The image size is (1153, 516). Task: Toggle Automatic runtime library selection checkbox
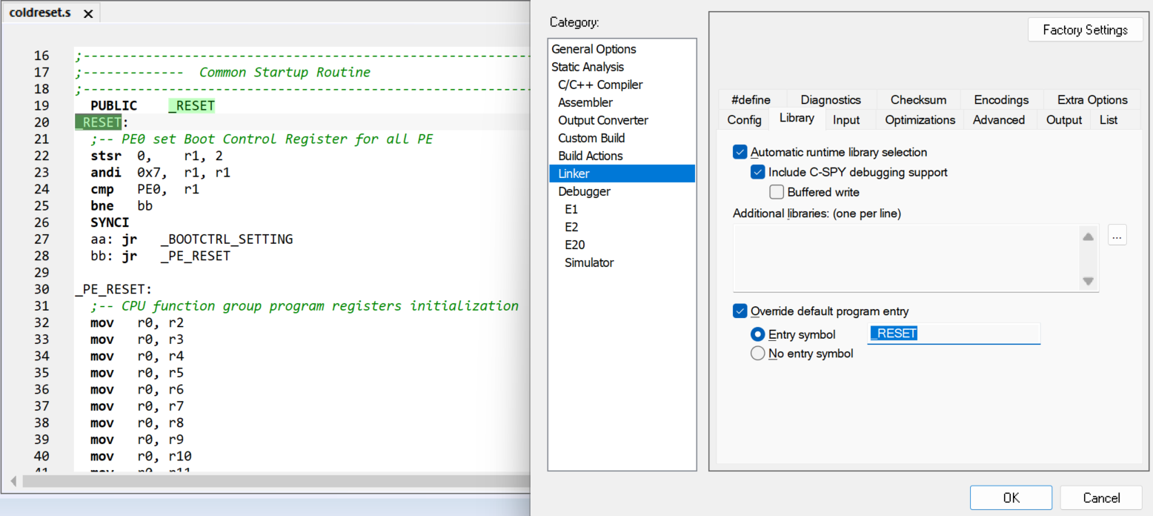tap(740, 152)
